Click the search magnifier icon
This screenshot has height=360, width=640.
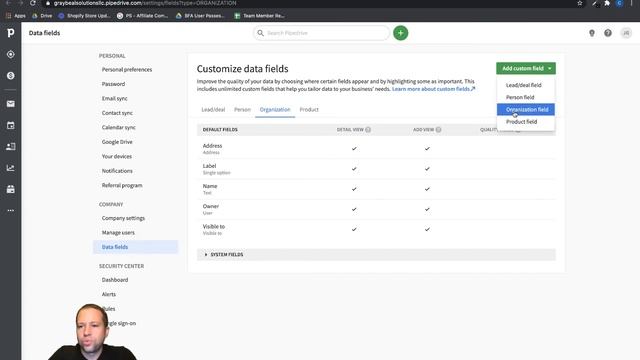coord(260,33)
